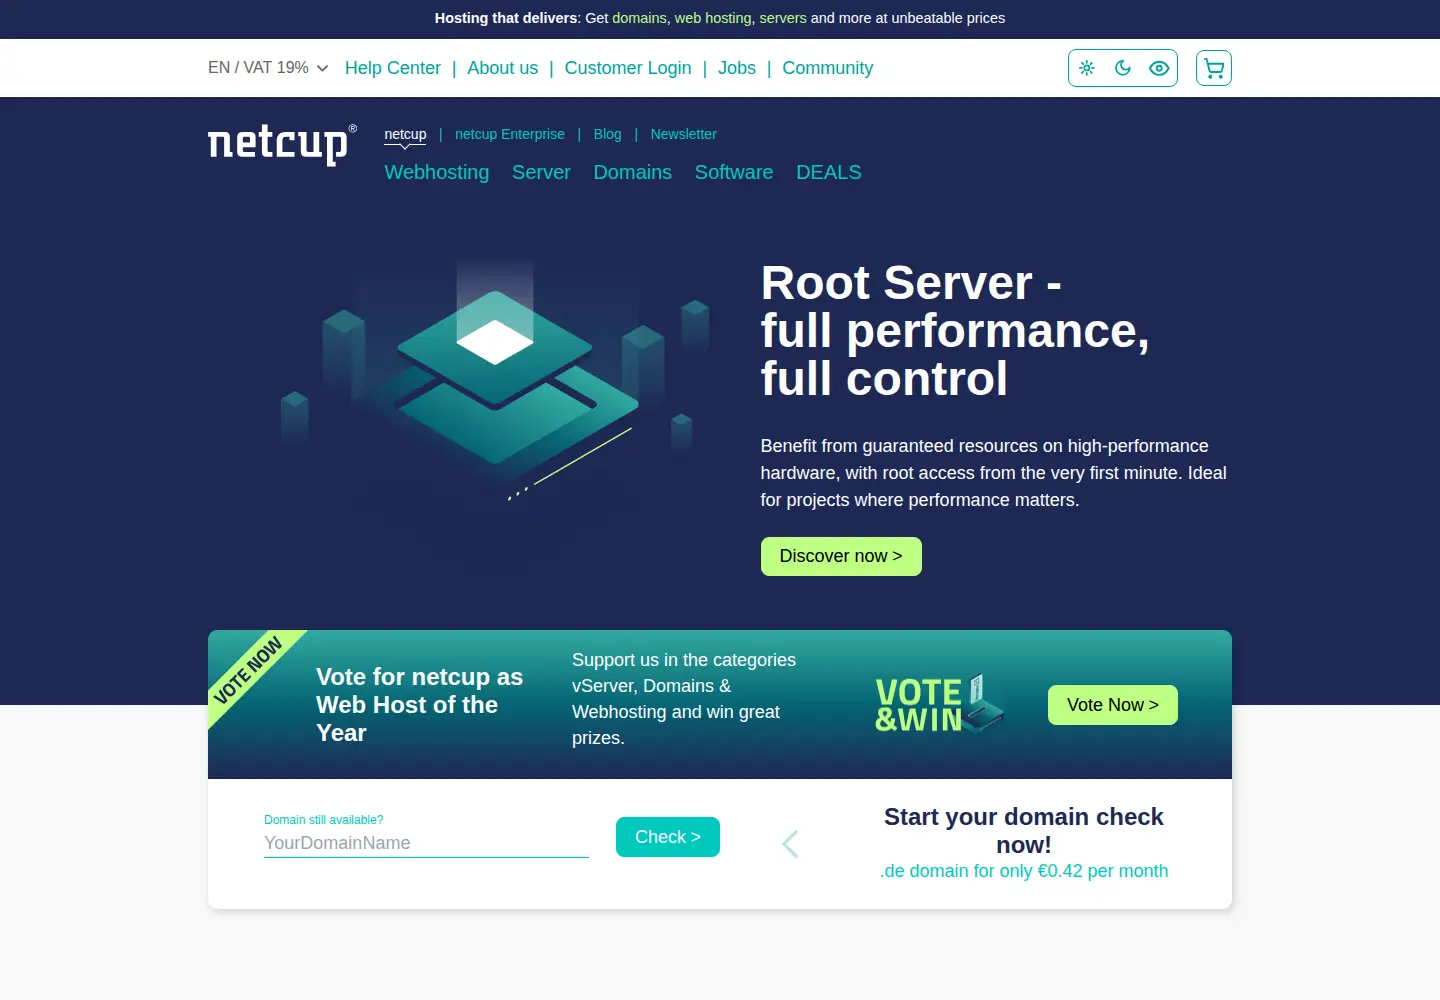
Task: Click '.de domain for only €0.42 per month'
Action: click(1024, 871)
